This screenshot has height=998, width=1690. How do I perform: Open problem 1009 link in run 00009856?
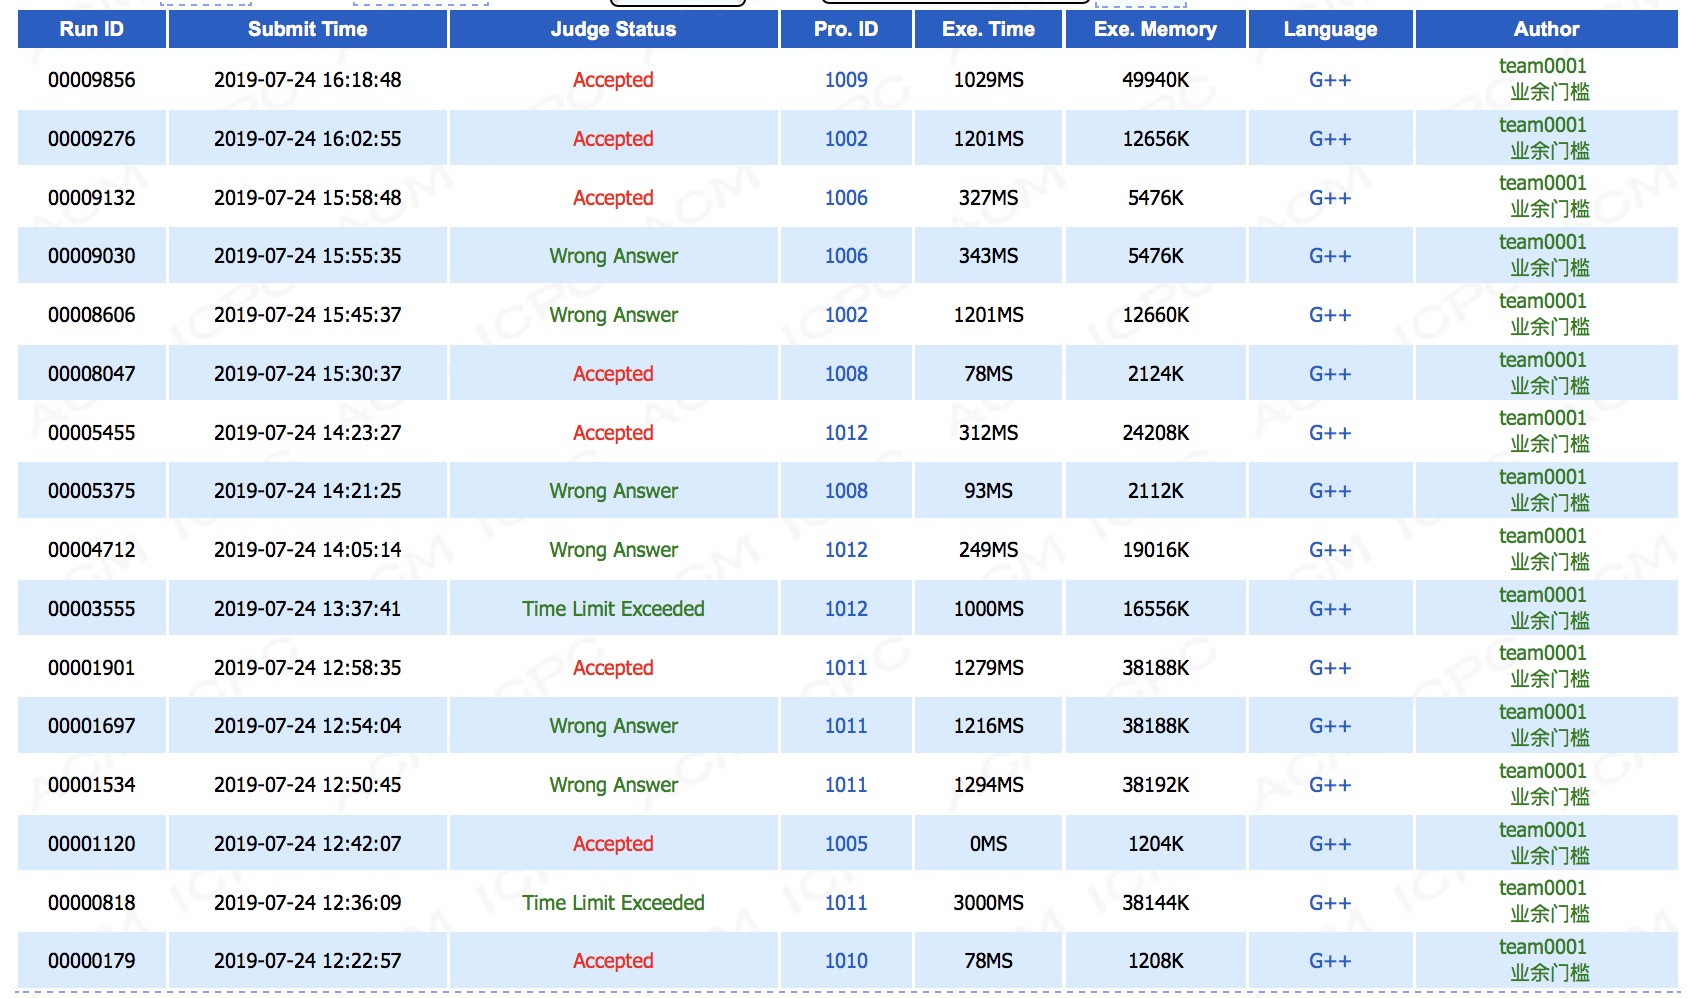point(845,80)
